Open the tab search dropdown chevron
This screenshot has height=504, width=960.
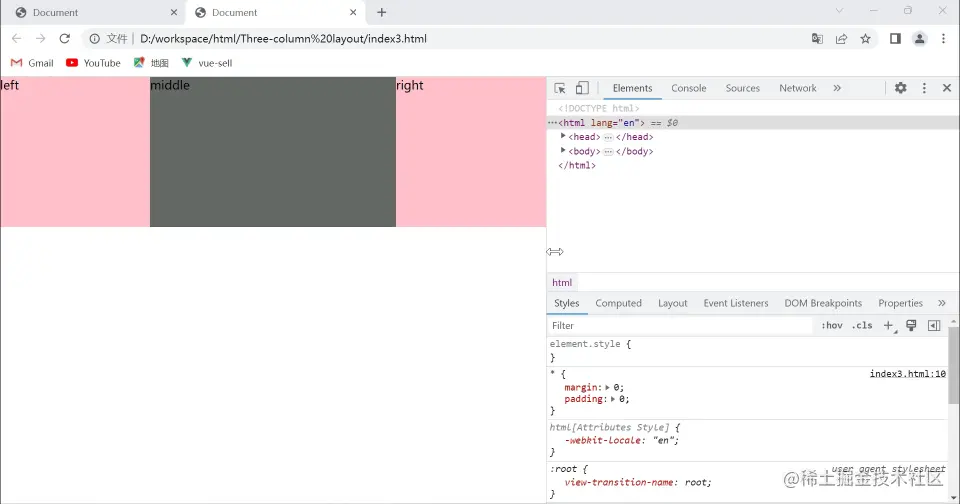point(839,10)
